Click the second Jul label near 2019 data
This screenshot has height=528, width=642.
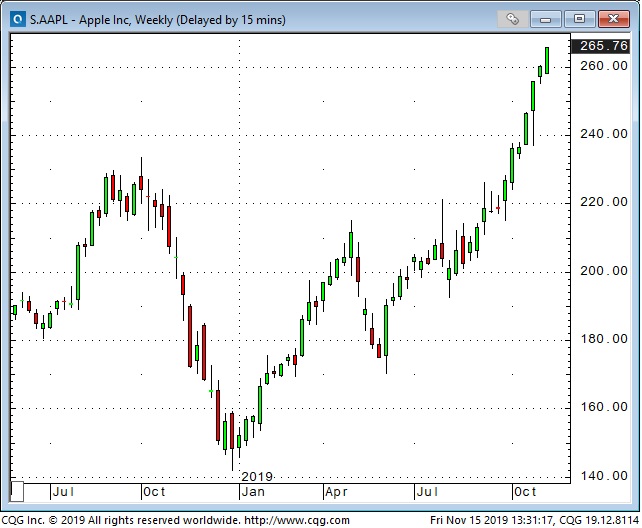427,492
